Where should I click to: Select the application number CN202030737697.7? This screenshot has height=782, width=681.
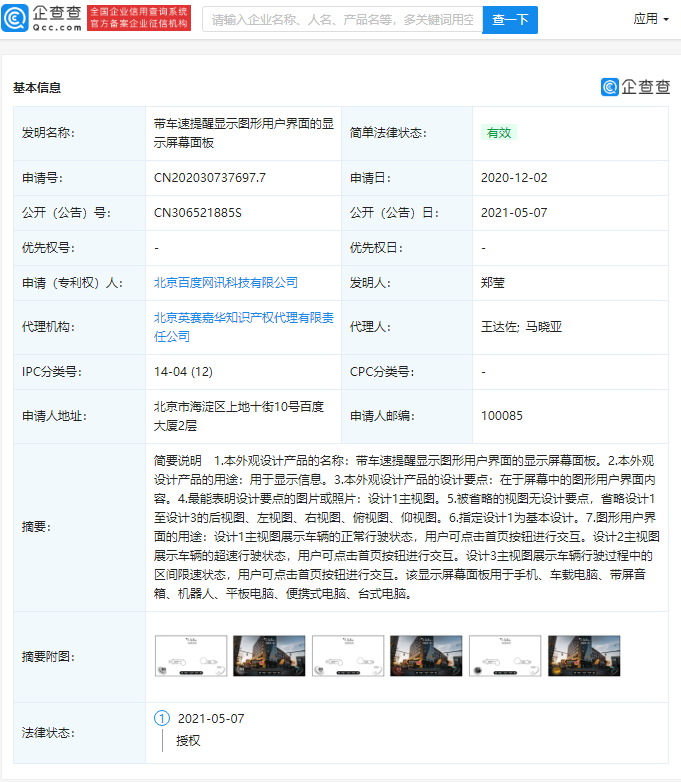pos(210,178)
